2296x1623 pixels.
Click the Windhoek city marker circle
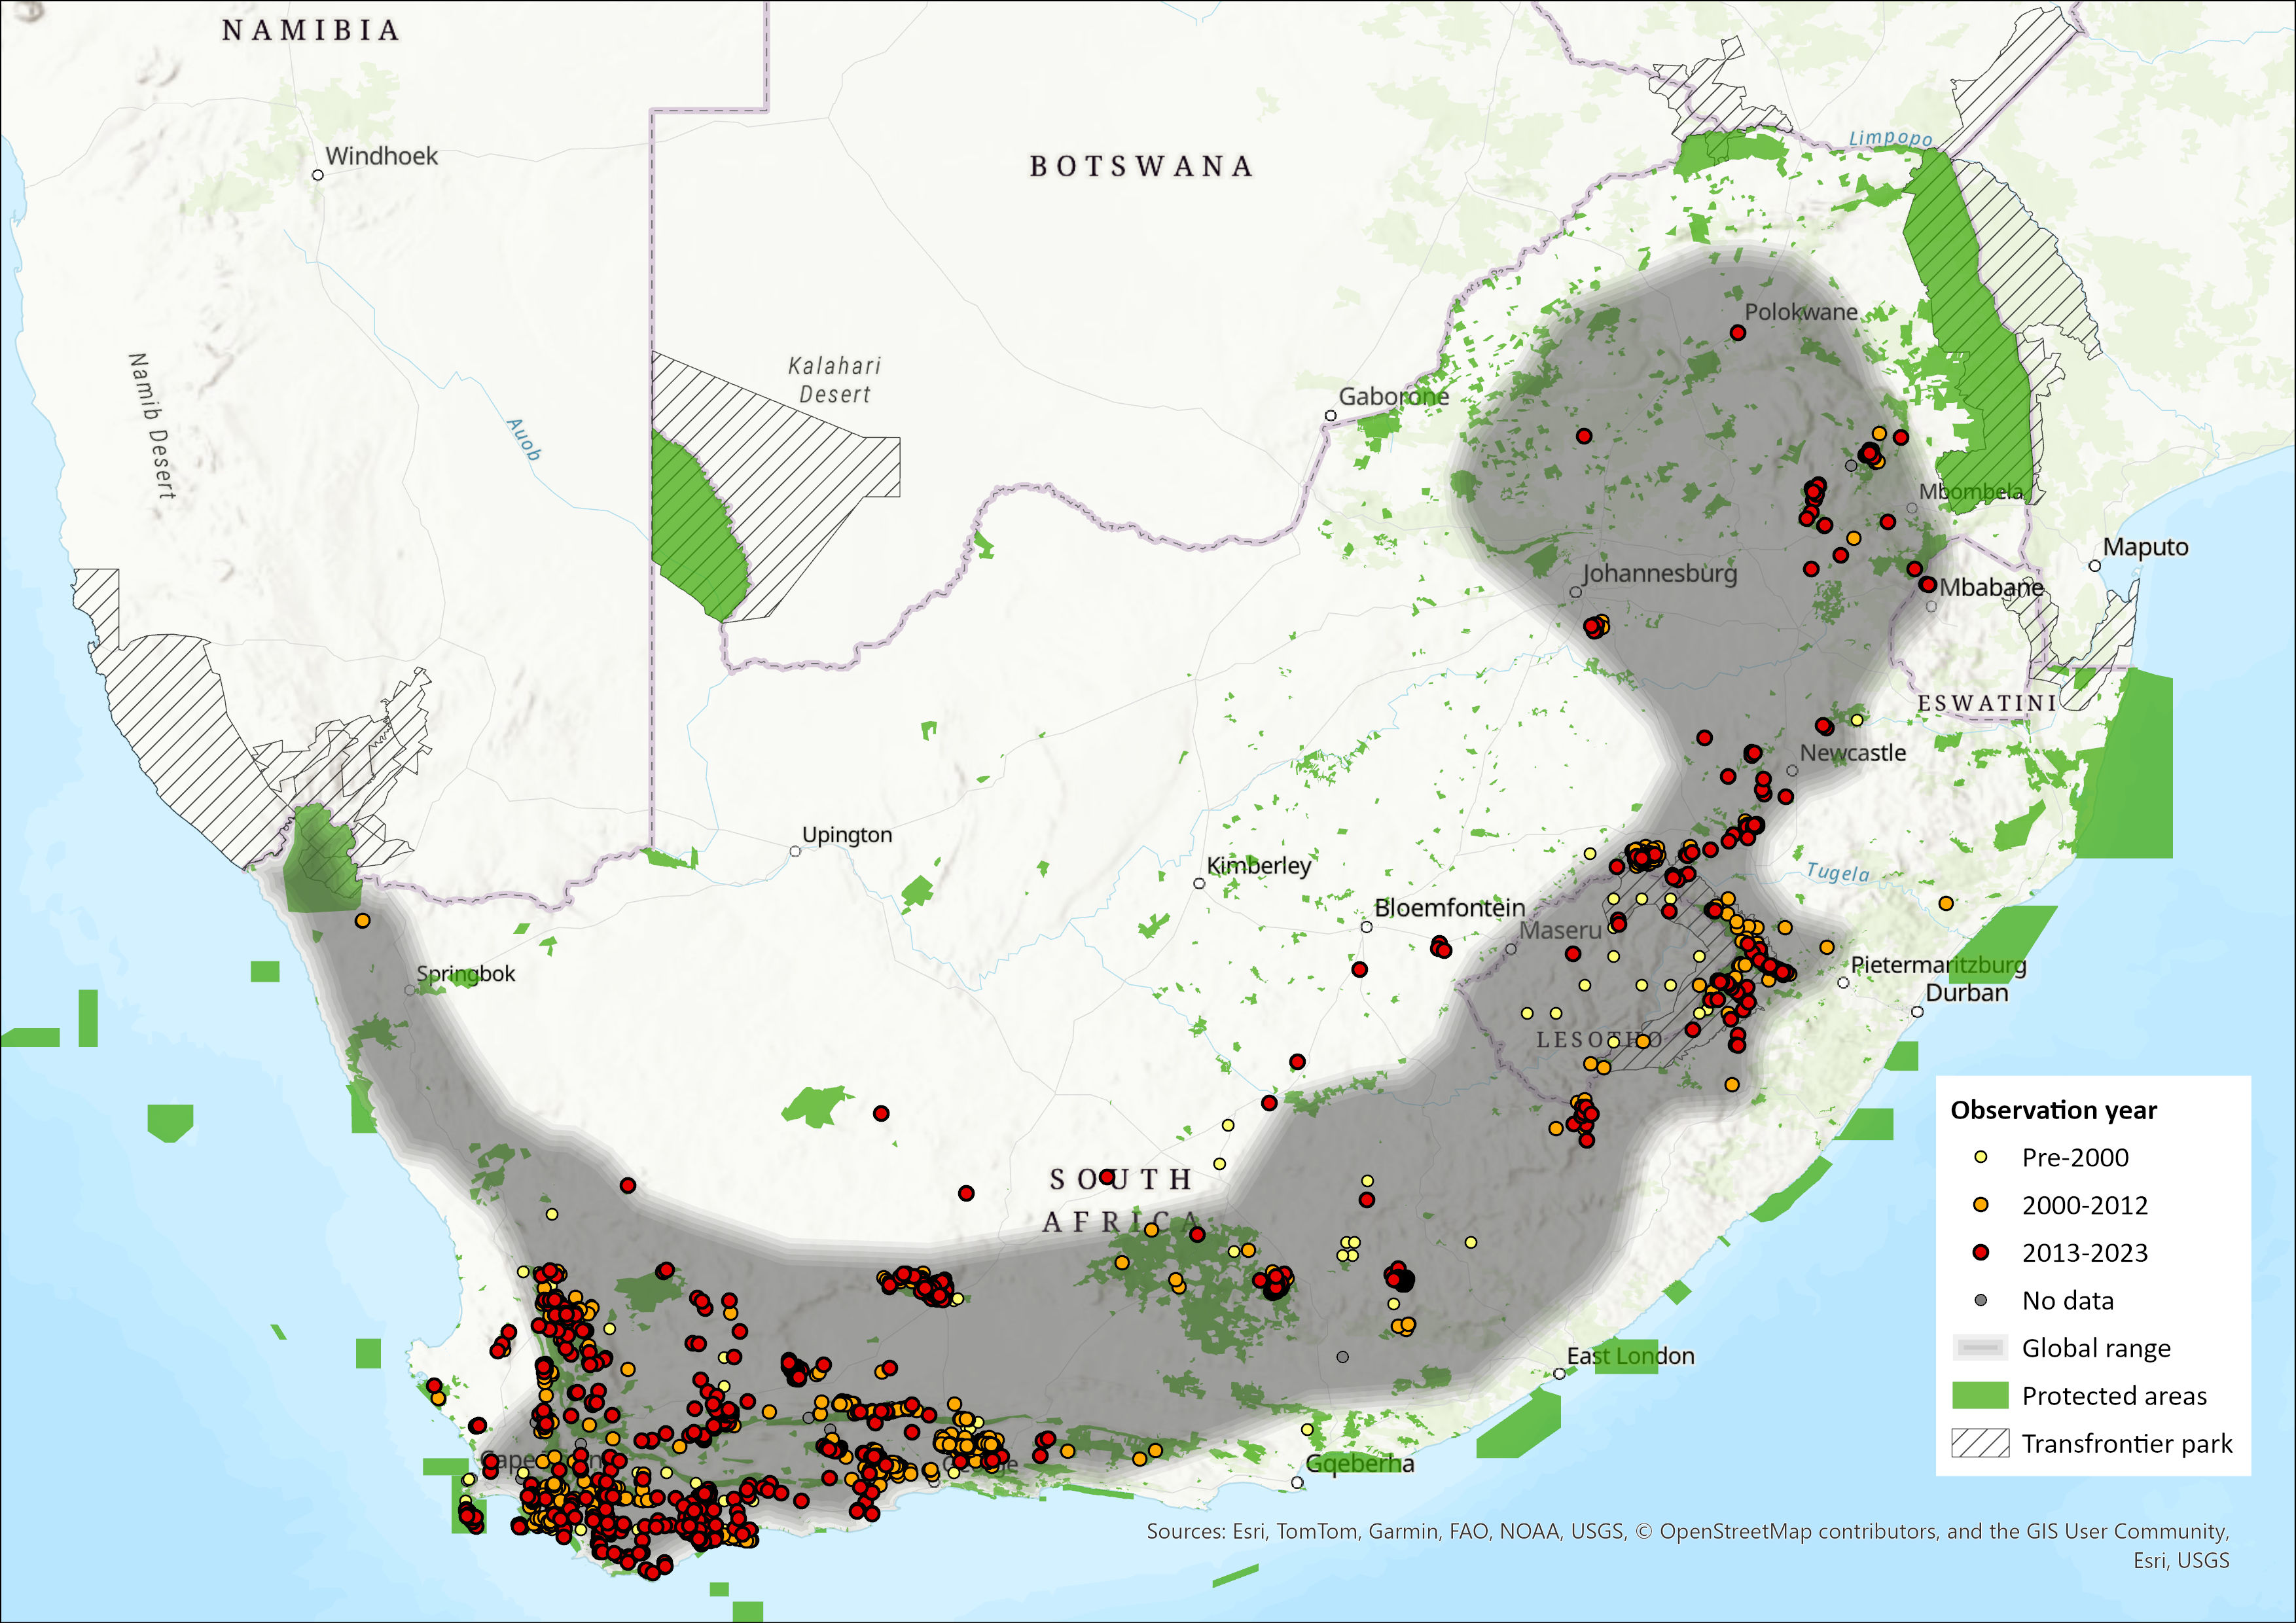pyautogui.click(x=318, y=175)
